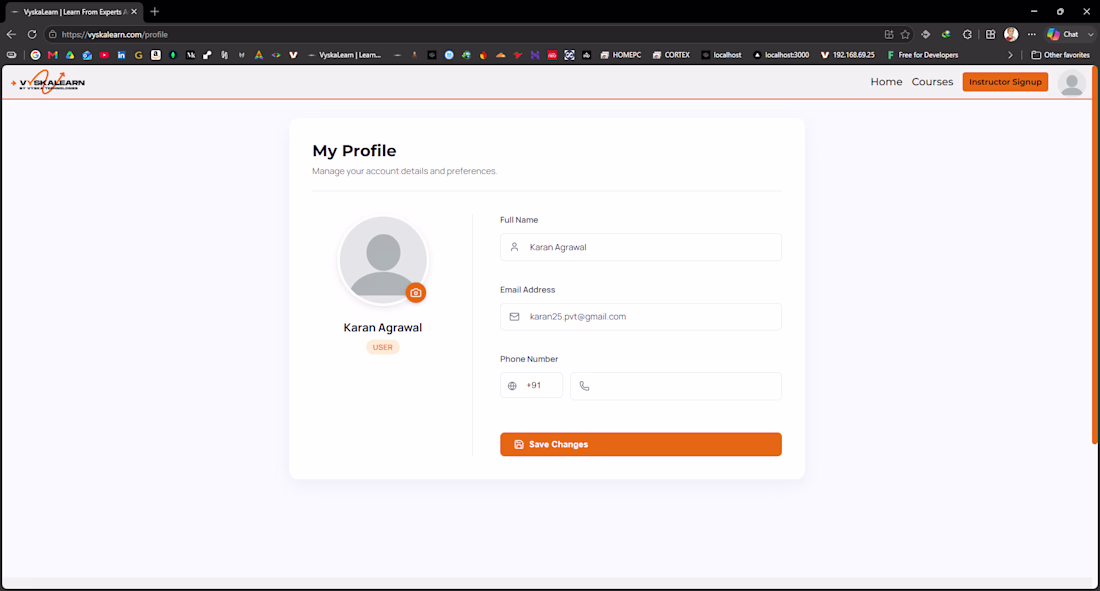The height and width of the screenshot is (591, 1100).
Task: Click the Save Changes button
Action: click(640, 444)
